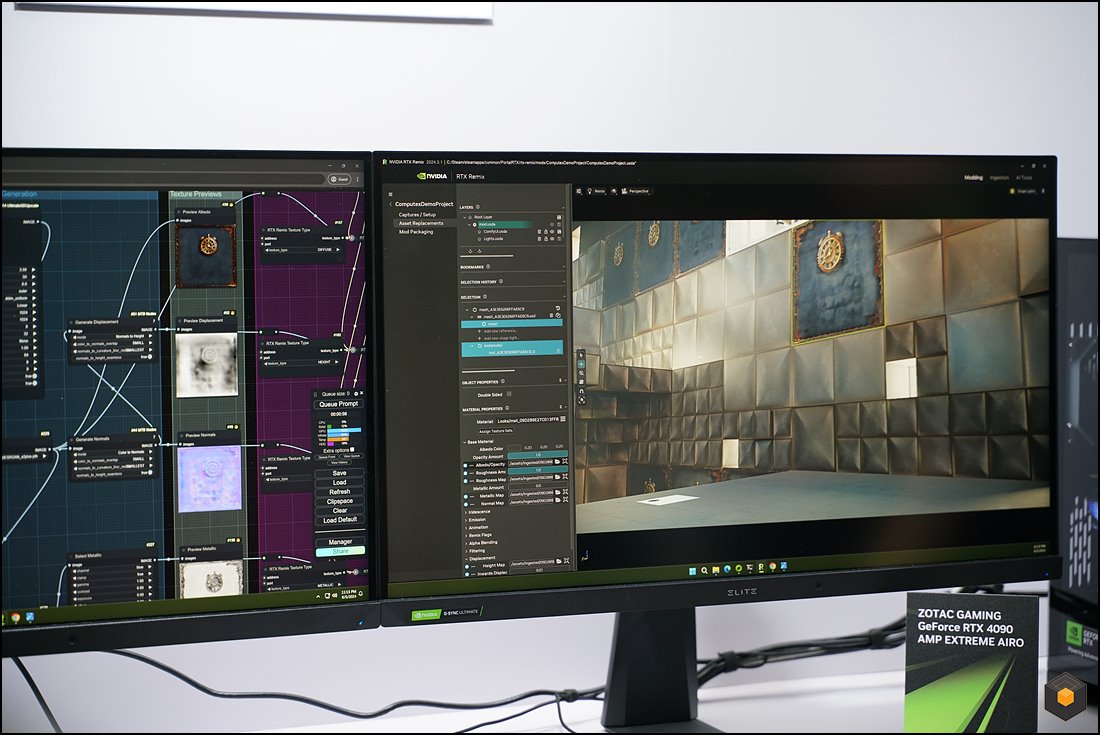
Task: Collapse the Base Material group
Action: (464, 442)
